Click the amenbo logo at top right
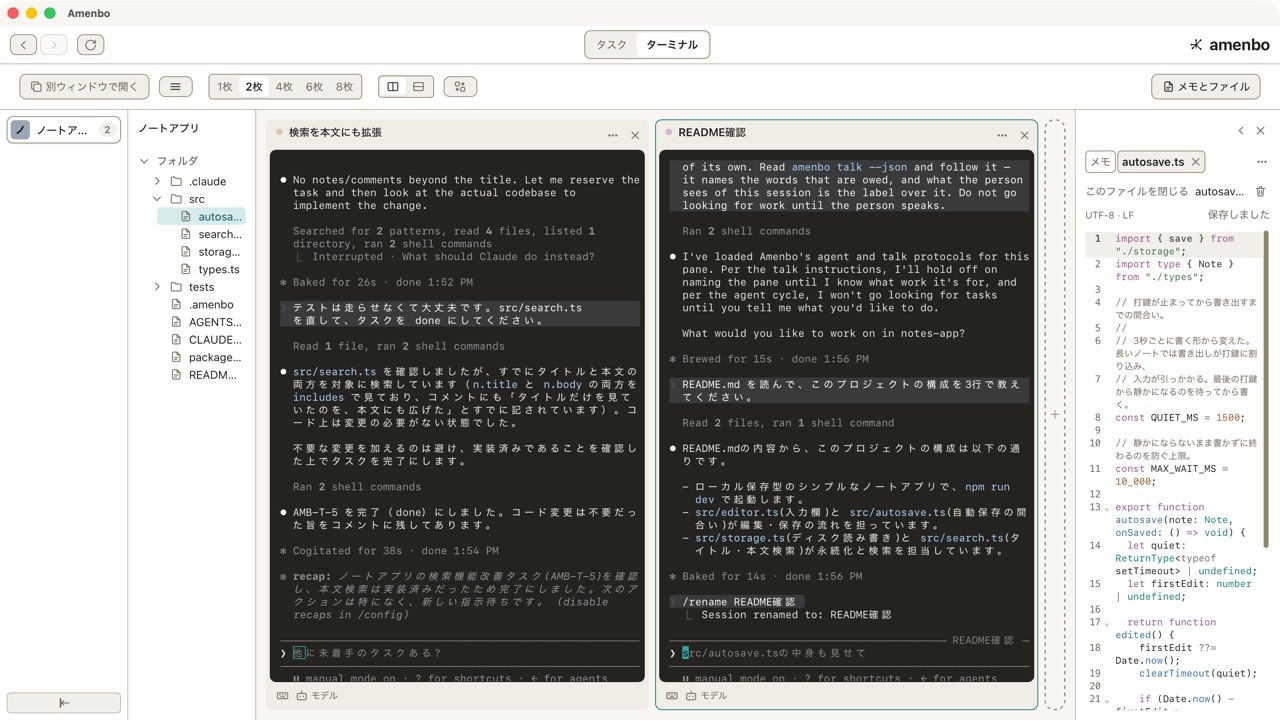 coord(1229,45)
